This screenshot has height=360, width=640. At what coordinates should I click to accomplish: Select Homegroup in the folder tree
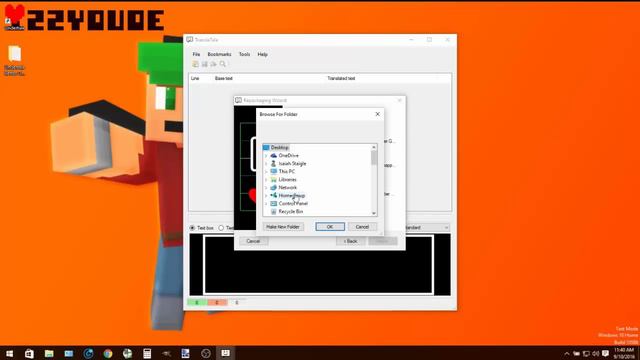click(x=291, y=196)
